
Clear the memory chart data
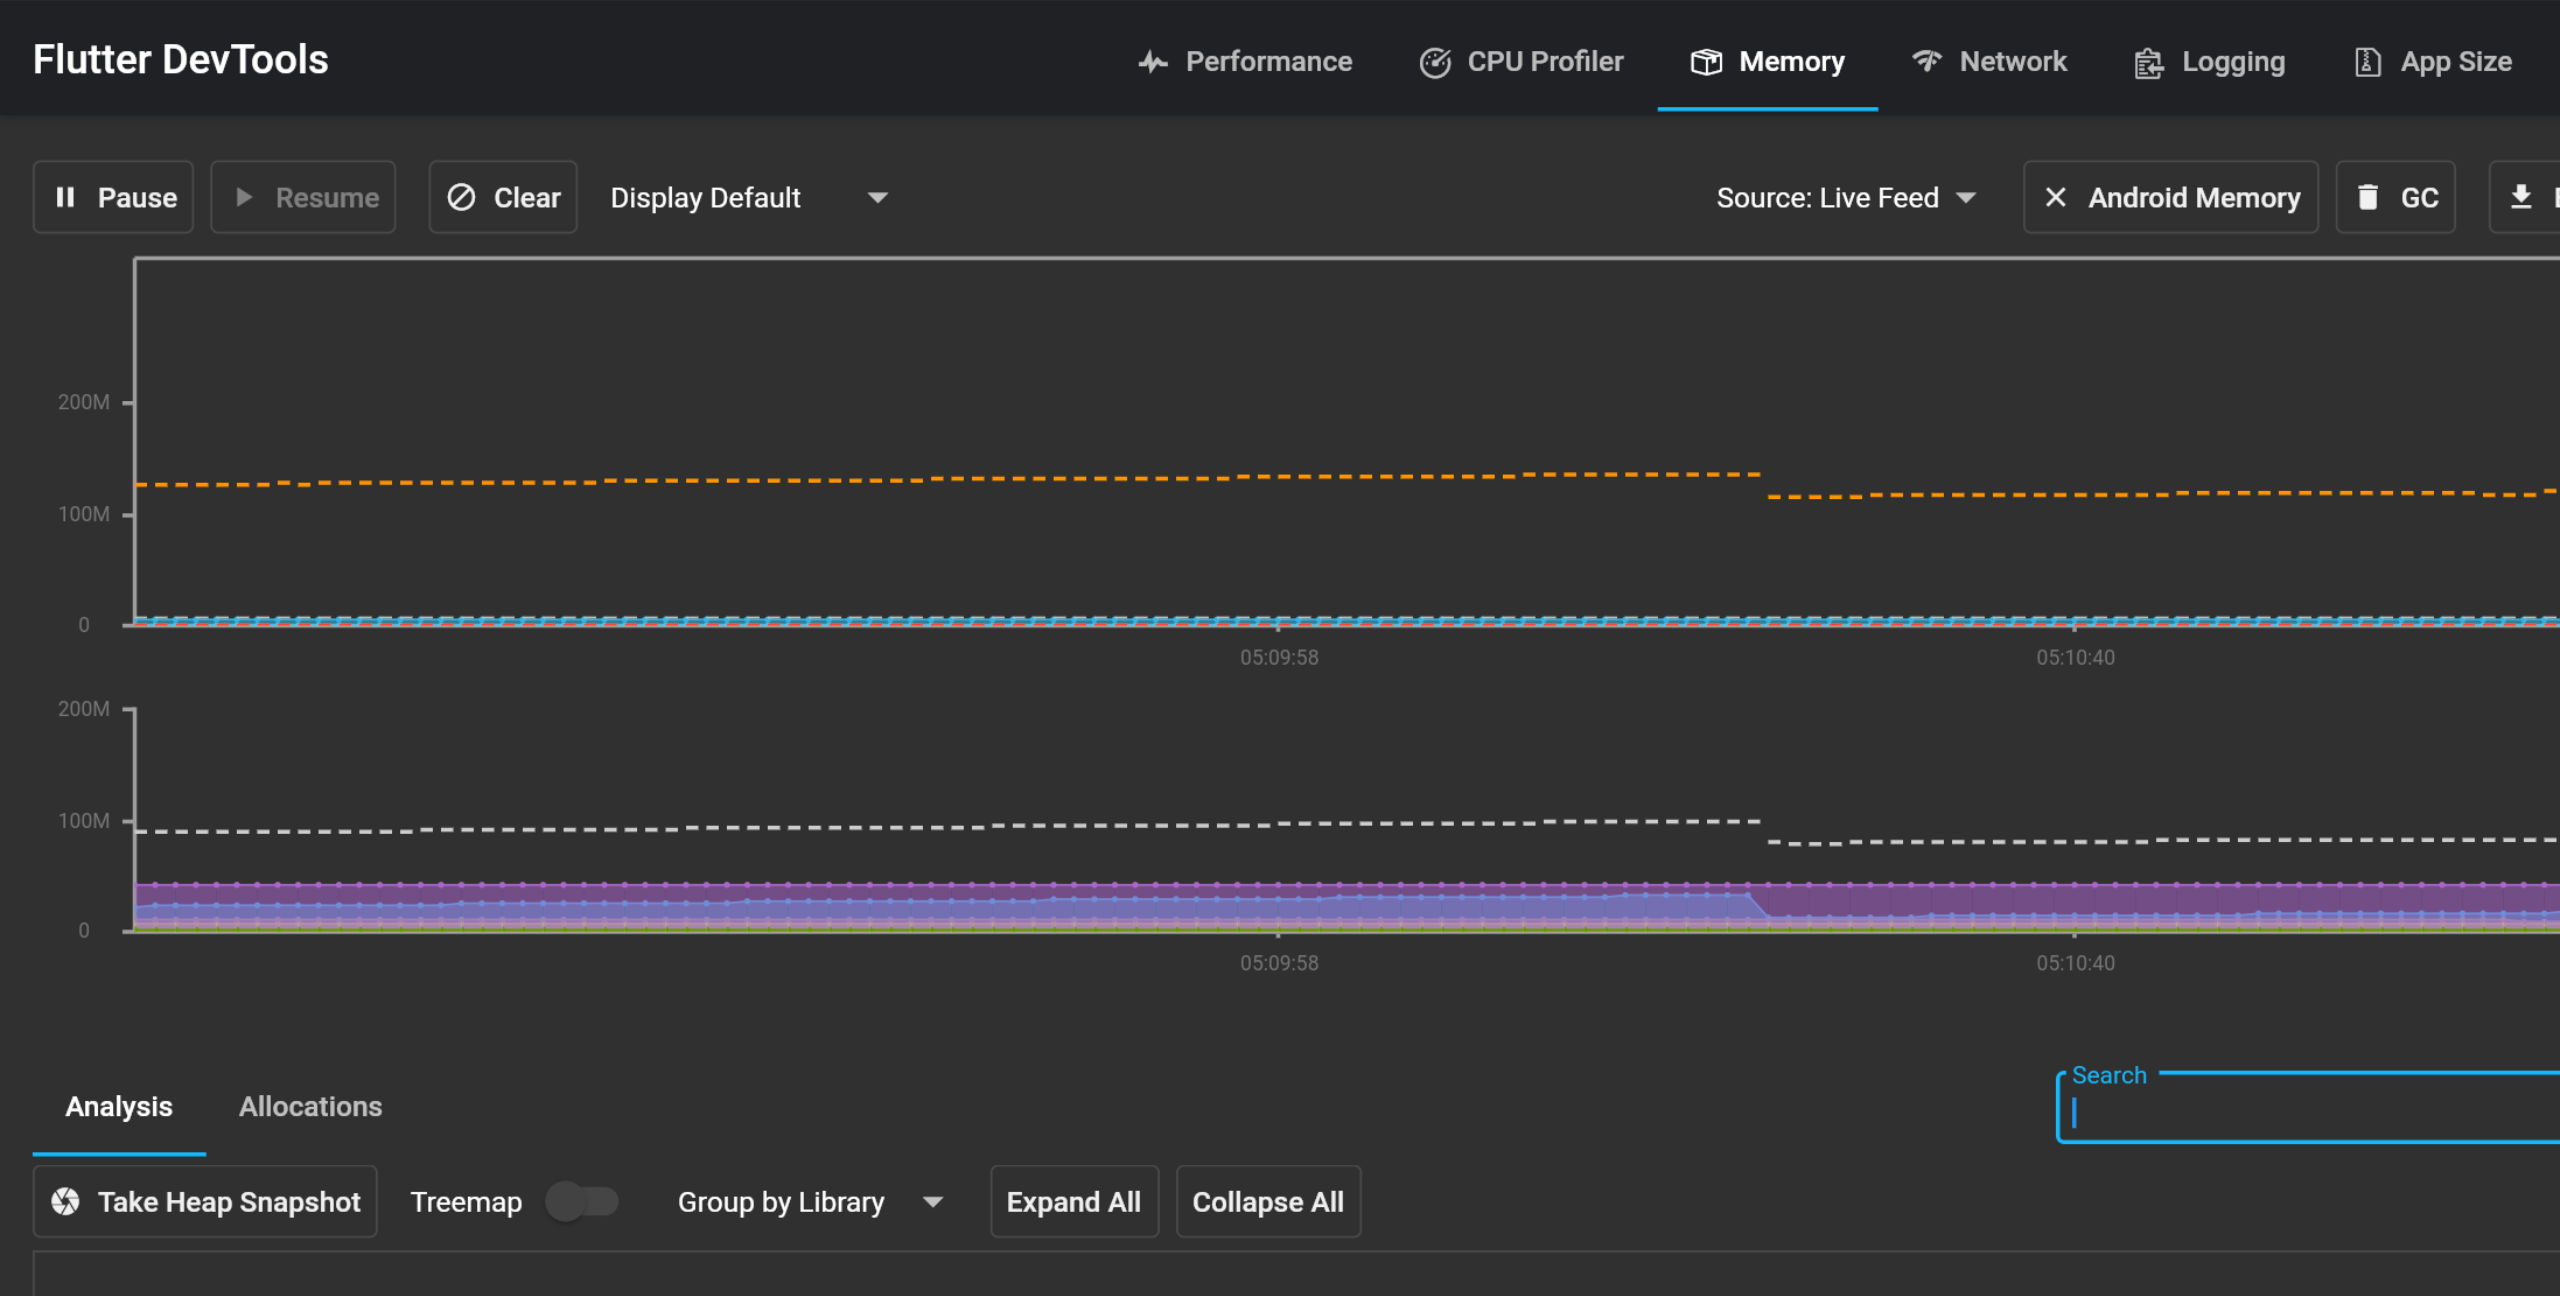click(x=503, y=197)
